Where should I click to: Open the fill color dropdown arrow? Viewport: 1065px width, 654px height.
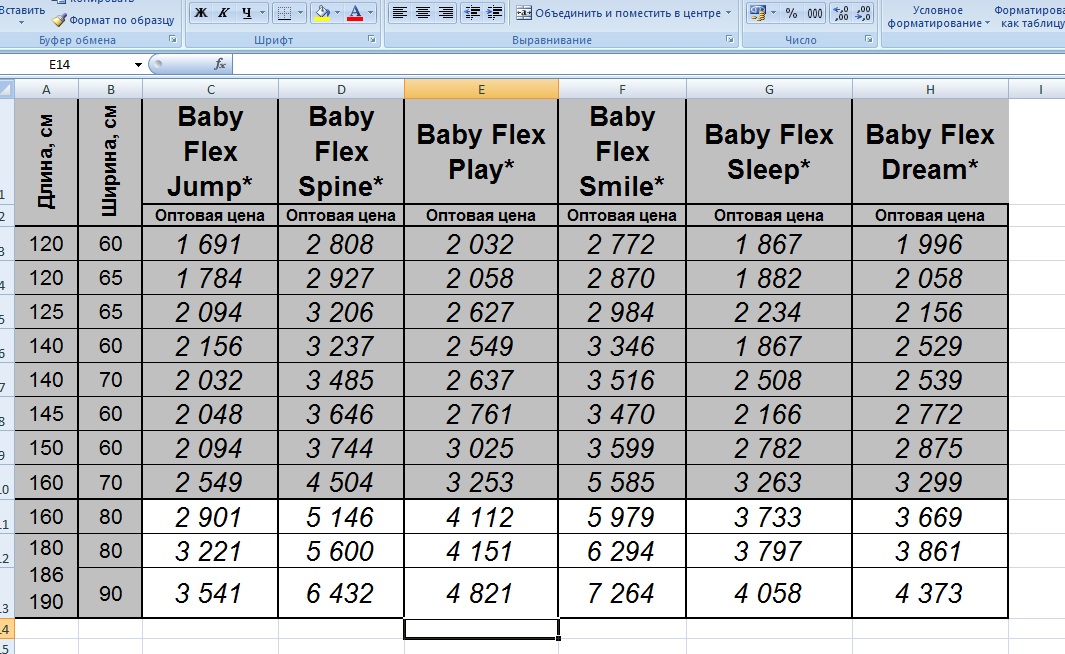(338, 13)
